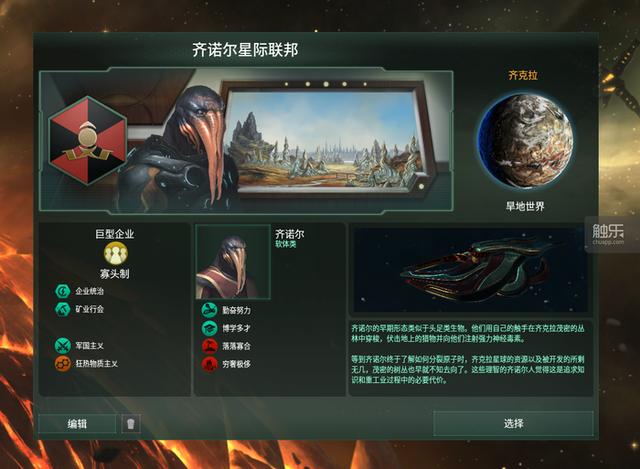Viewport: 640px width, 469px height.
Task: Click the 旱地世界 planet type label
Action: [525, 206]
